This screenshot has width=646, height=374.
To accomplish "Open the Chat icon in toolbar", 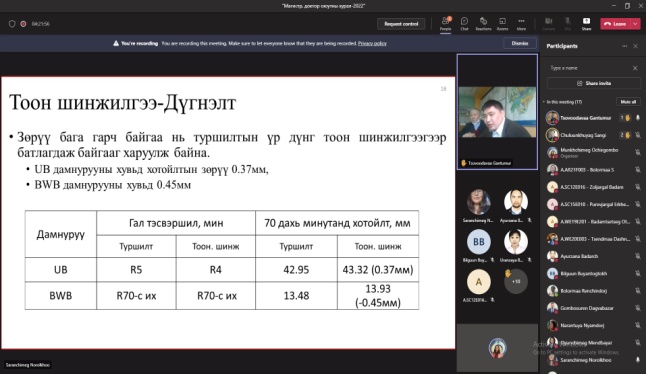I will tap(464, 23).
